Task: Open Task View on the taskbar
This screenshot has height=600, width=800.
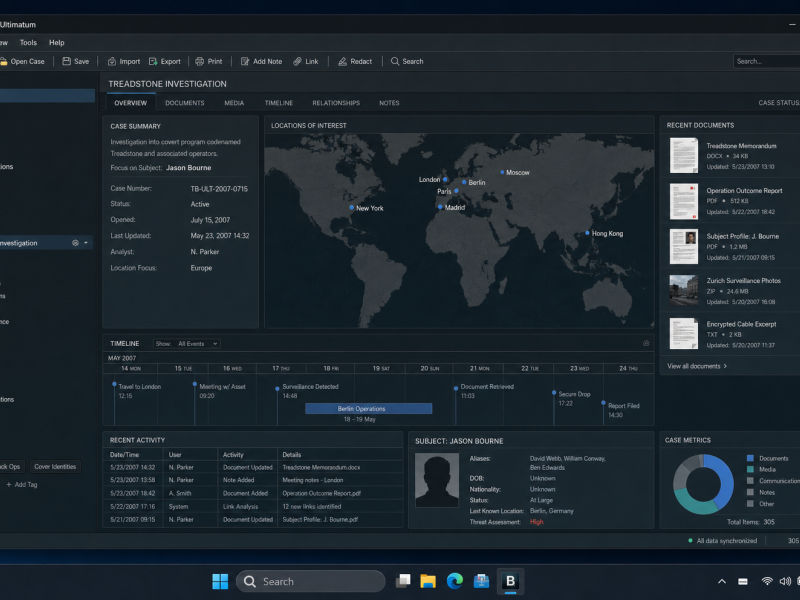Action: point(404,581)
